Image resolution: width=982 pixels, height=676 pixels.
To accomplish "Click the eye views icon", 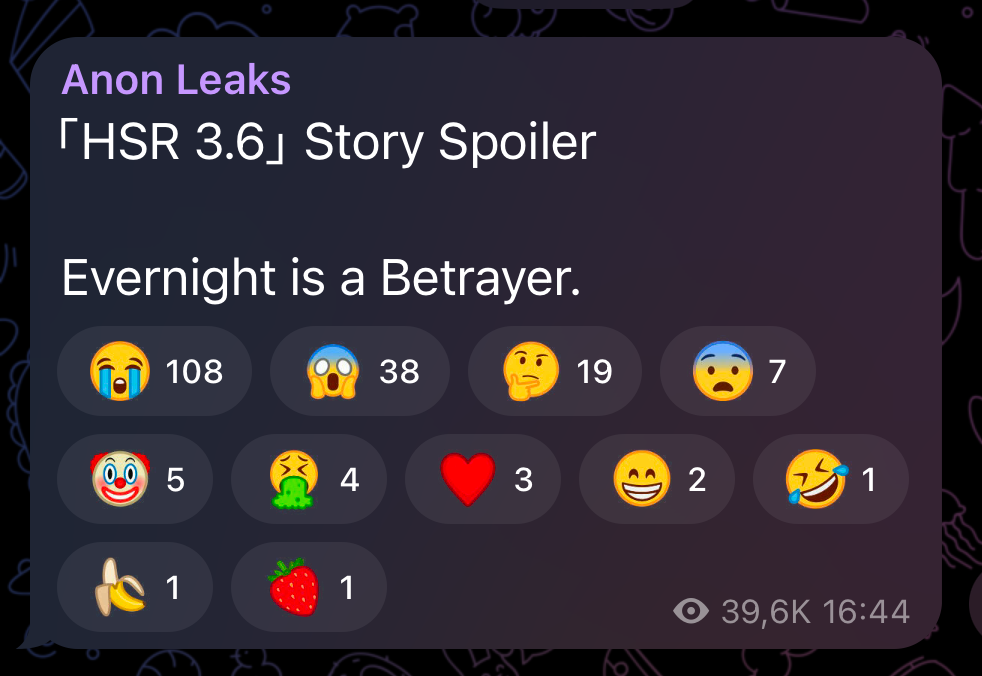I will 691,611.
